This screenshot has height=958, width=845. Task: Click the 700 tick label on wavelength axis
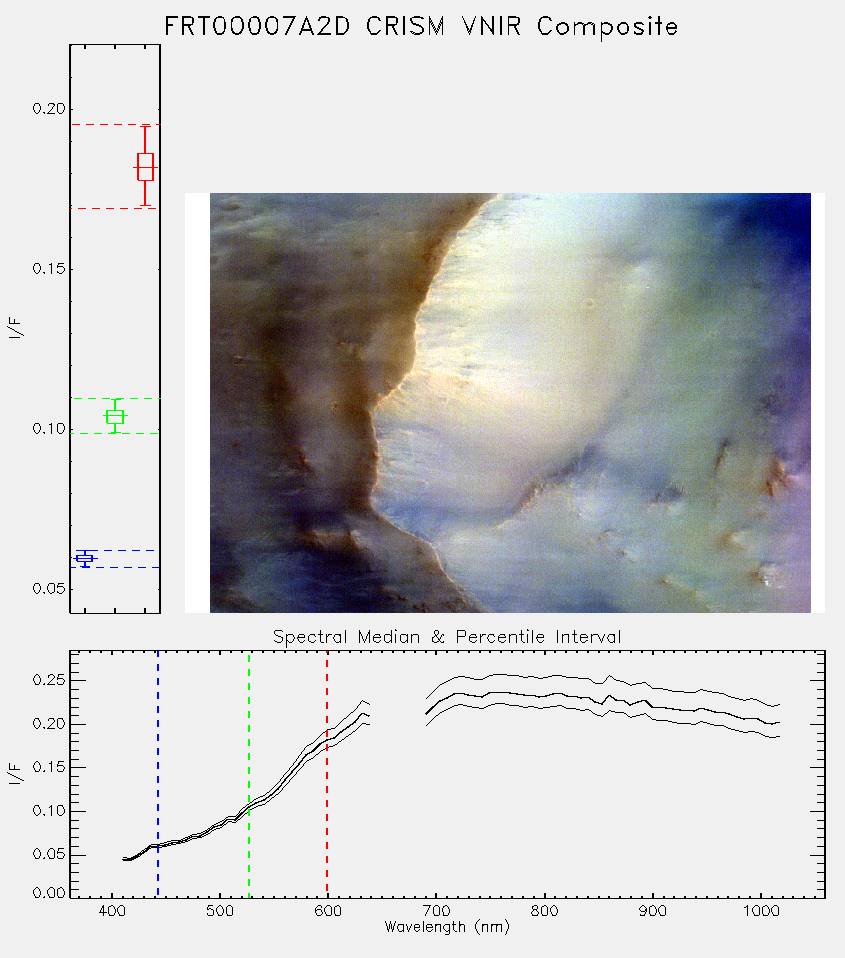[x=436, y=911]
